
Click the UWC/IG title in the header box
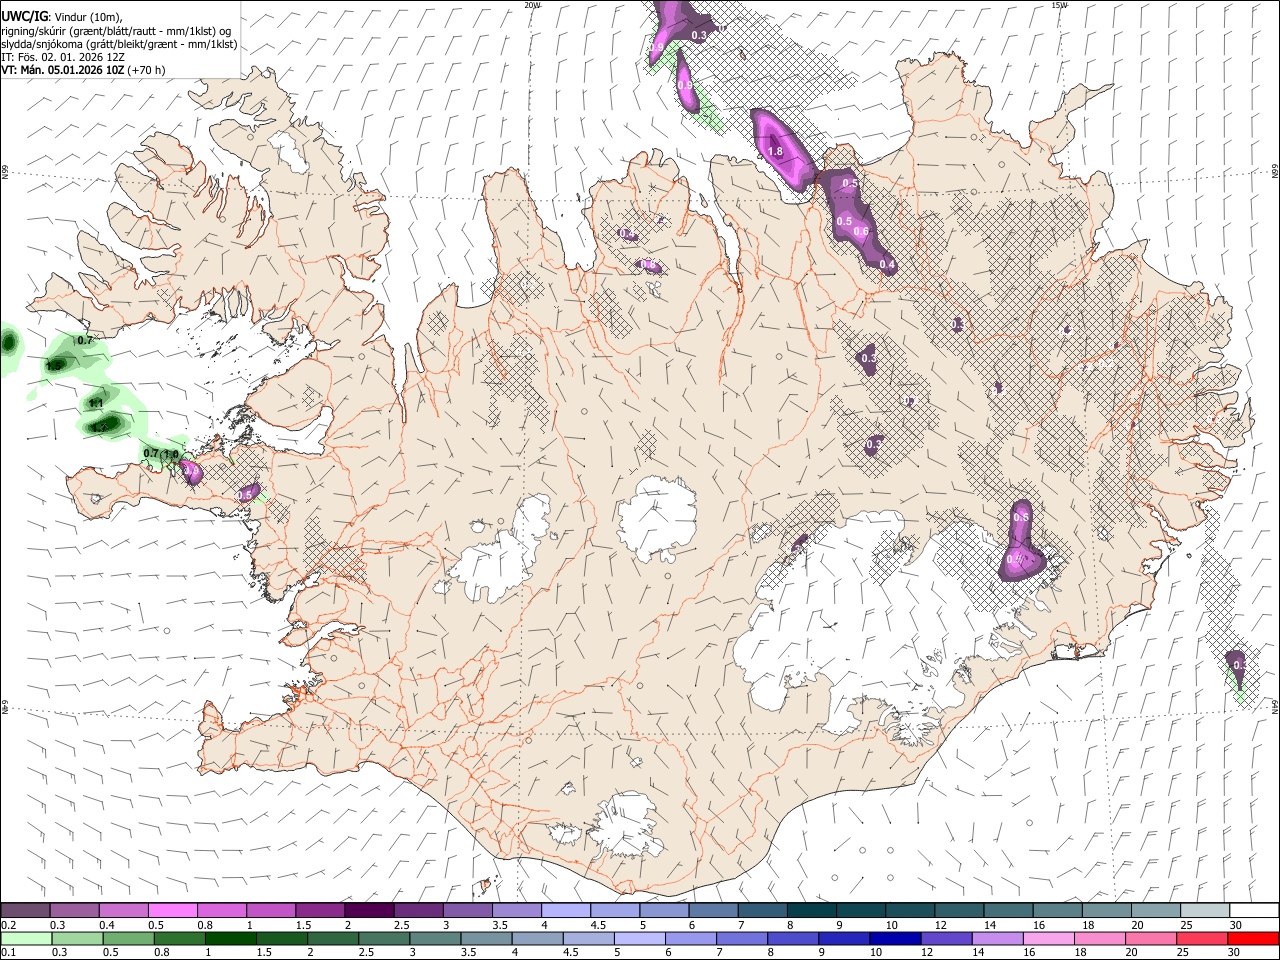pyautogui.click(x=23, y=14)
